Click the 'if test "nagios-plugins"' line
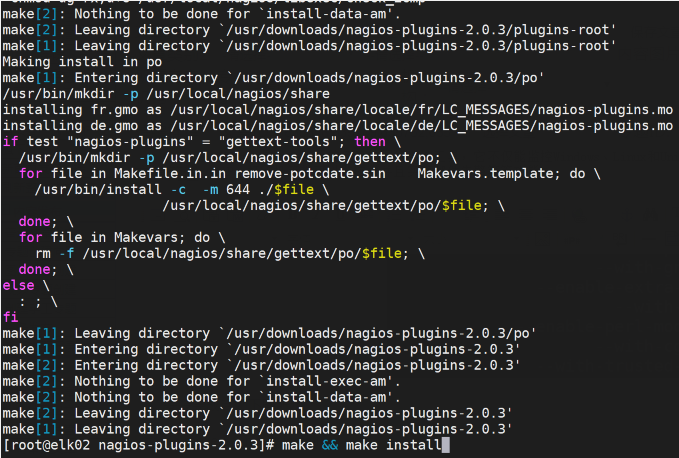Viewport: 679px width, 458px height. pyautogui.click(x=202, y=142)
